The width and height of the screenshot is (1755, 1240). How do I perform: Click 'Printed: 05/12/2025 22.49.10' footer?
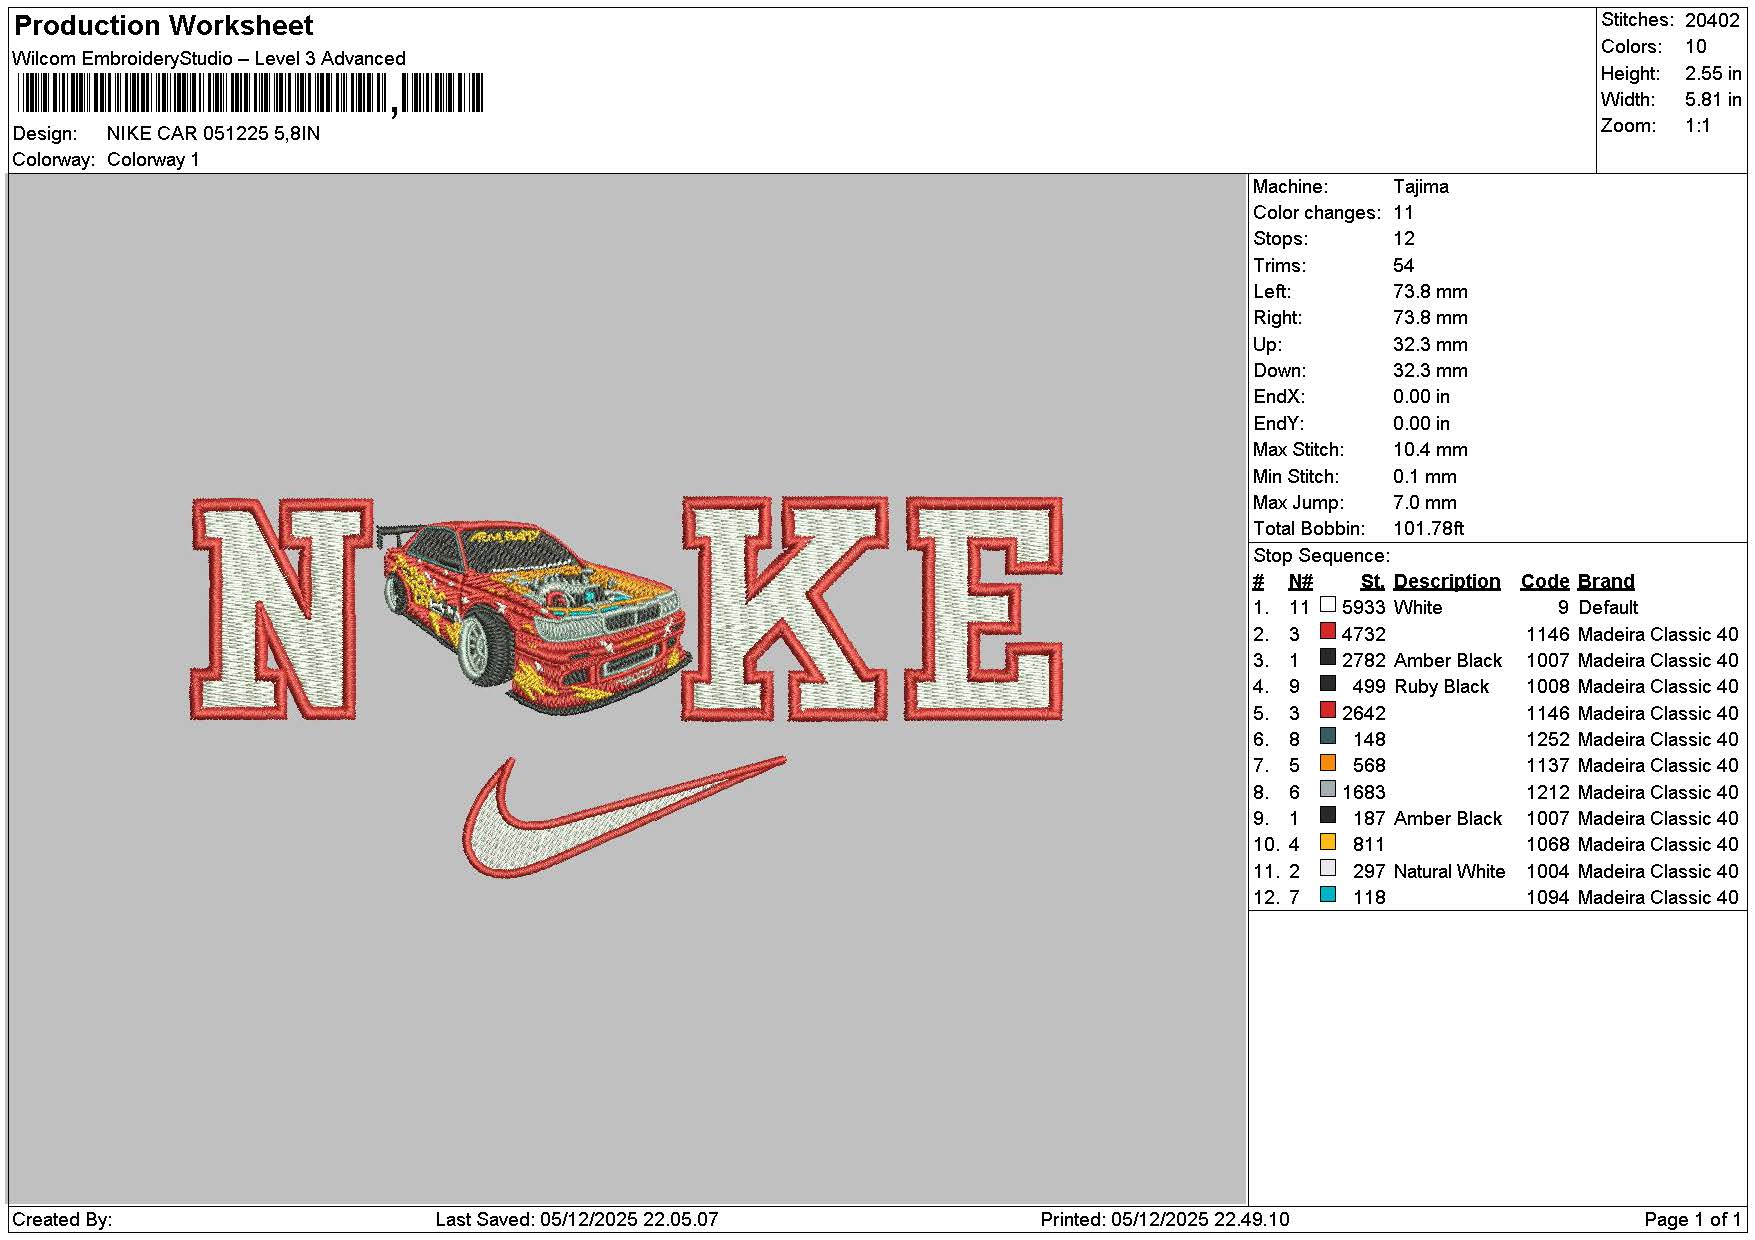pos(1165,1220)
